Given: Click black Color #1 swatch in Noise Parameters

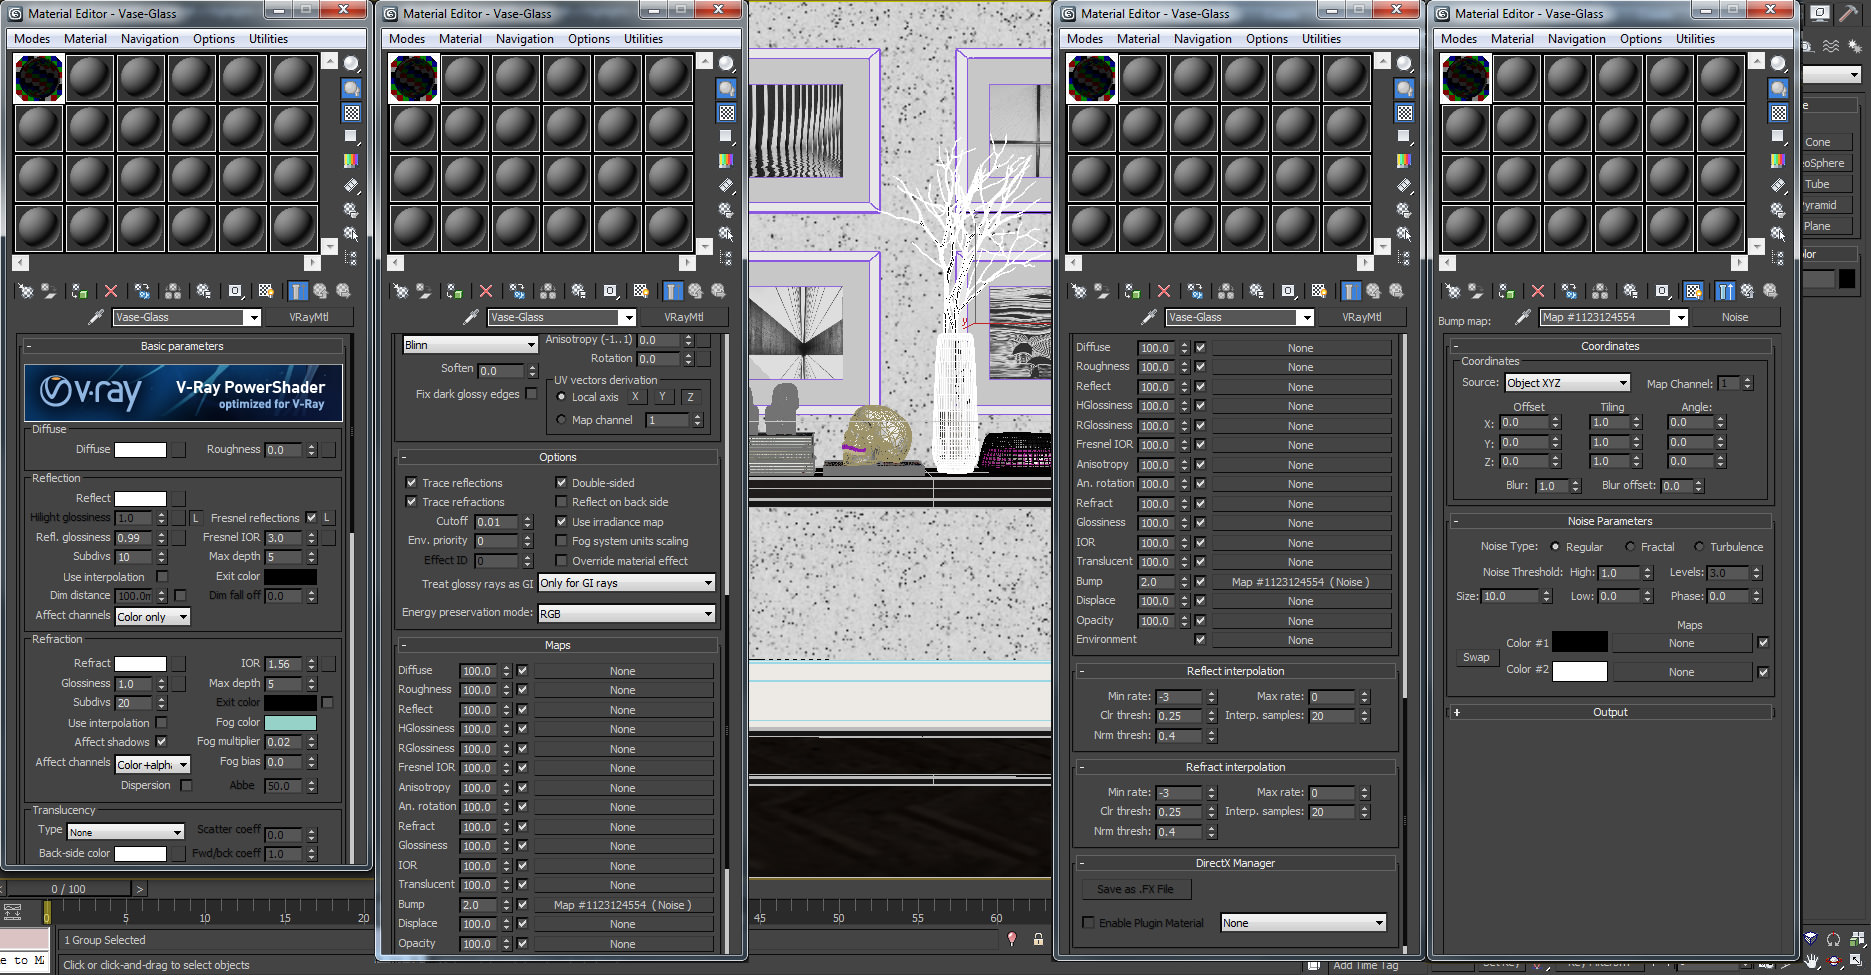Looking at the screenshot, I should 1579,642.
